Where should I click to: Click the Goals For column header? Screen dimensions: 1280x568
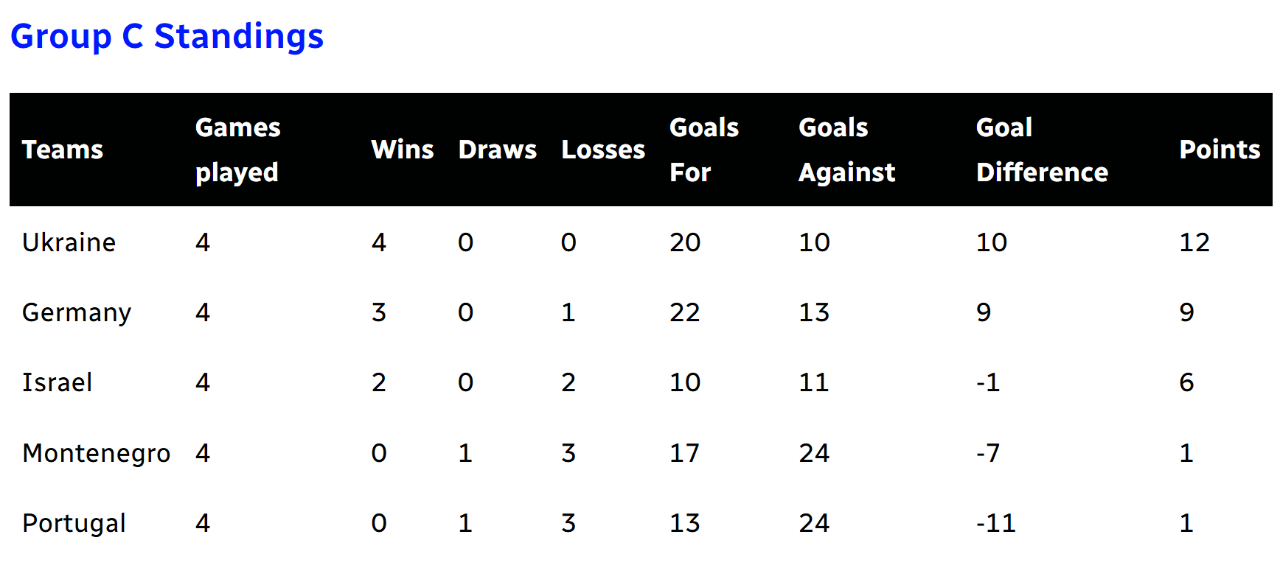(704, 150)
